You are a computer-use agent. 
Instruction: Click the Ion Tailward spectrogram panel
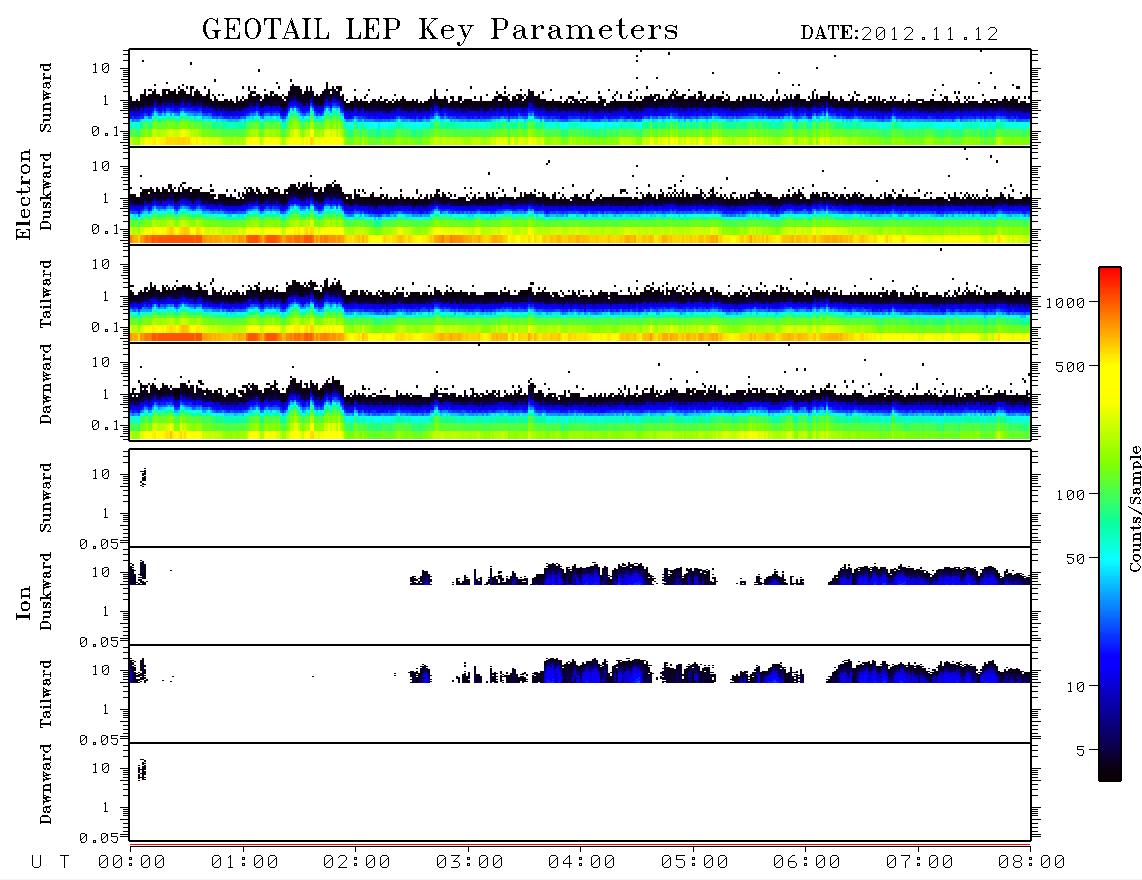point(580,694)
